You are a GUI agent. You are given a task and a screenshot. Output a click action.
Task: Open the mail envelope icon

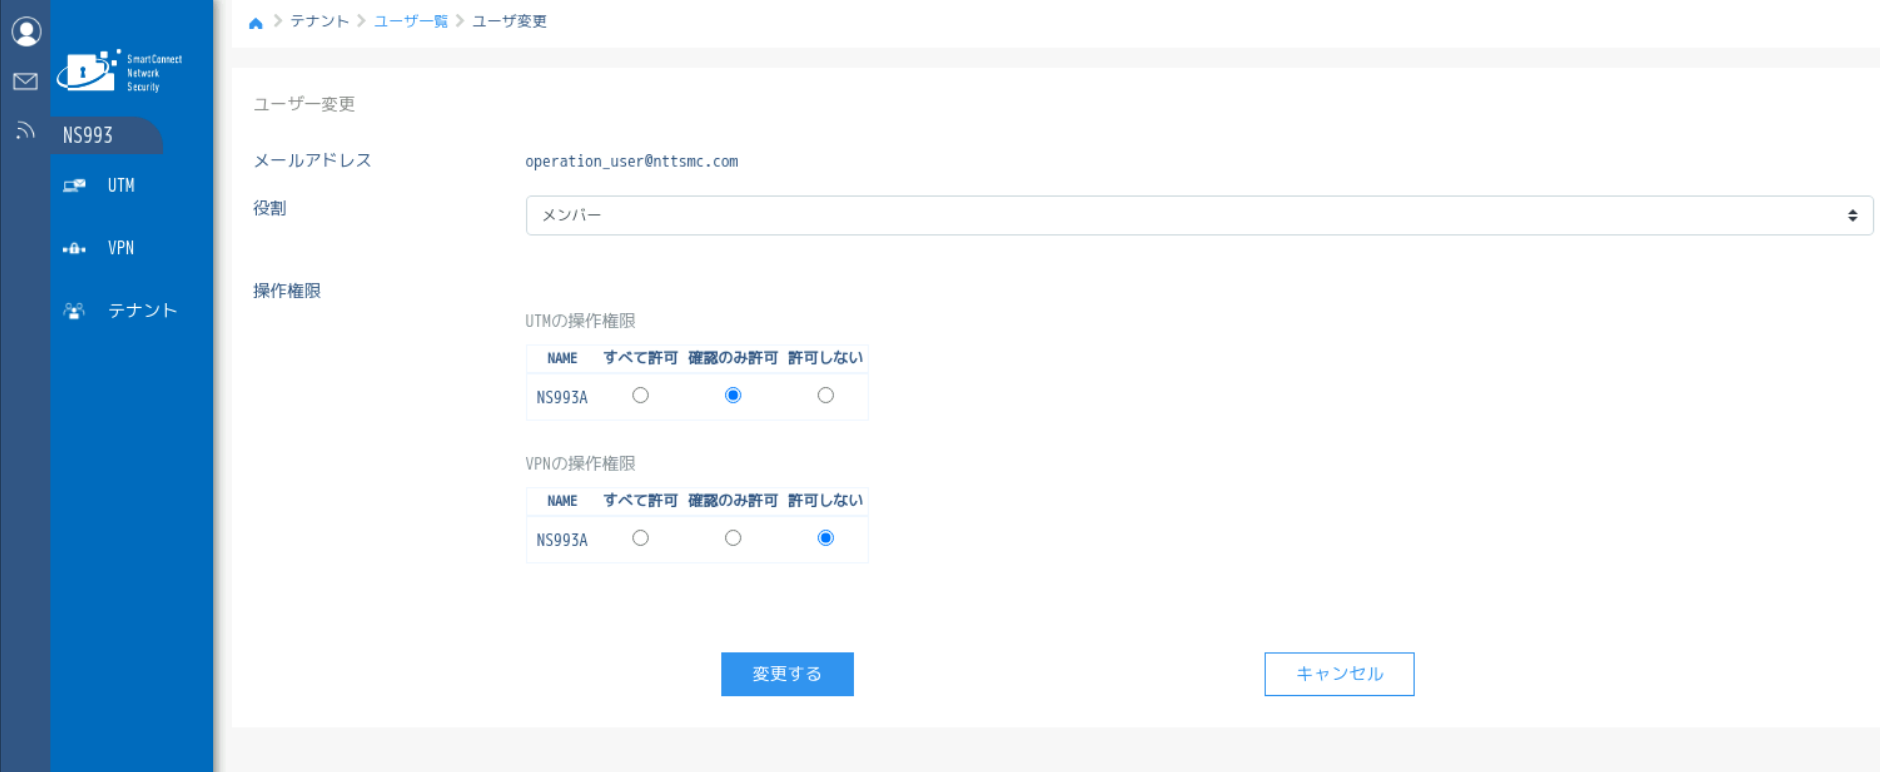coord(26,81)
